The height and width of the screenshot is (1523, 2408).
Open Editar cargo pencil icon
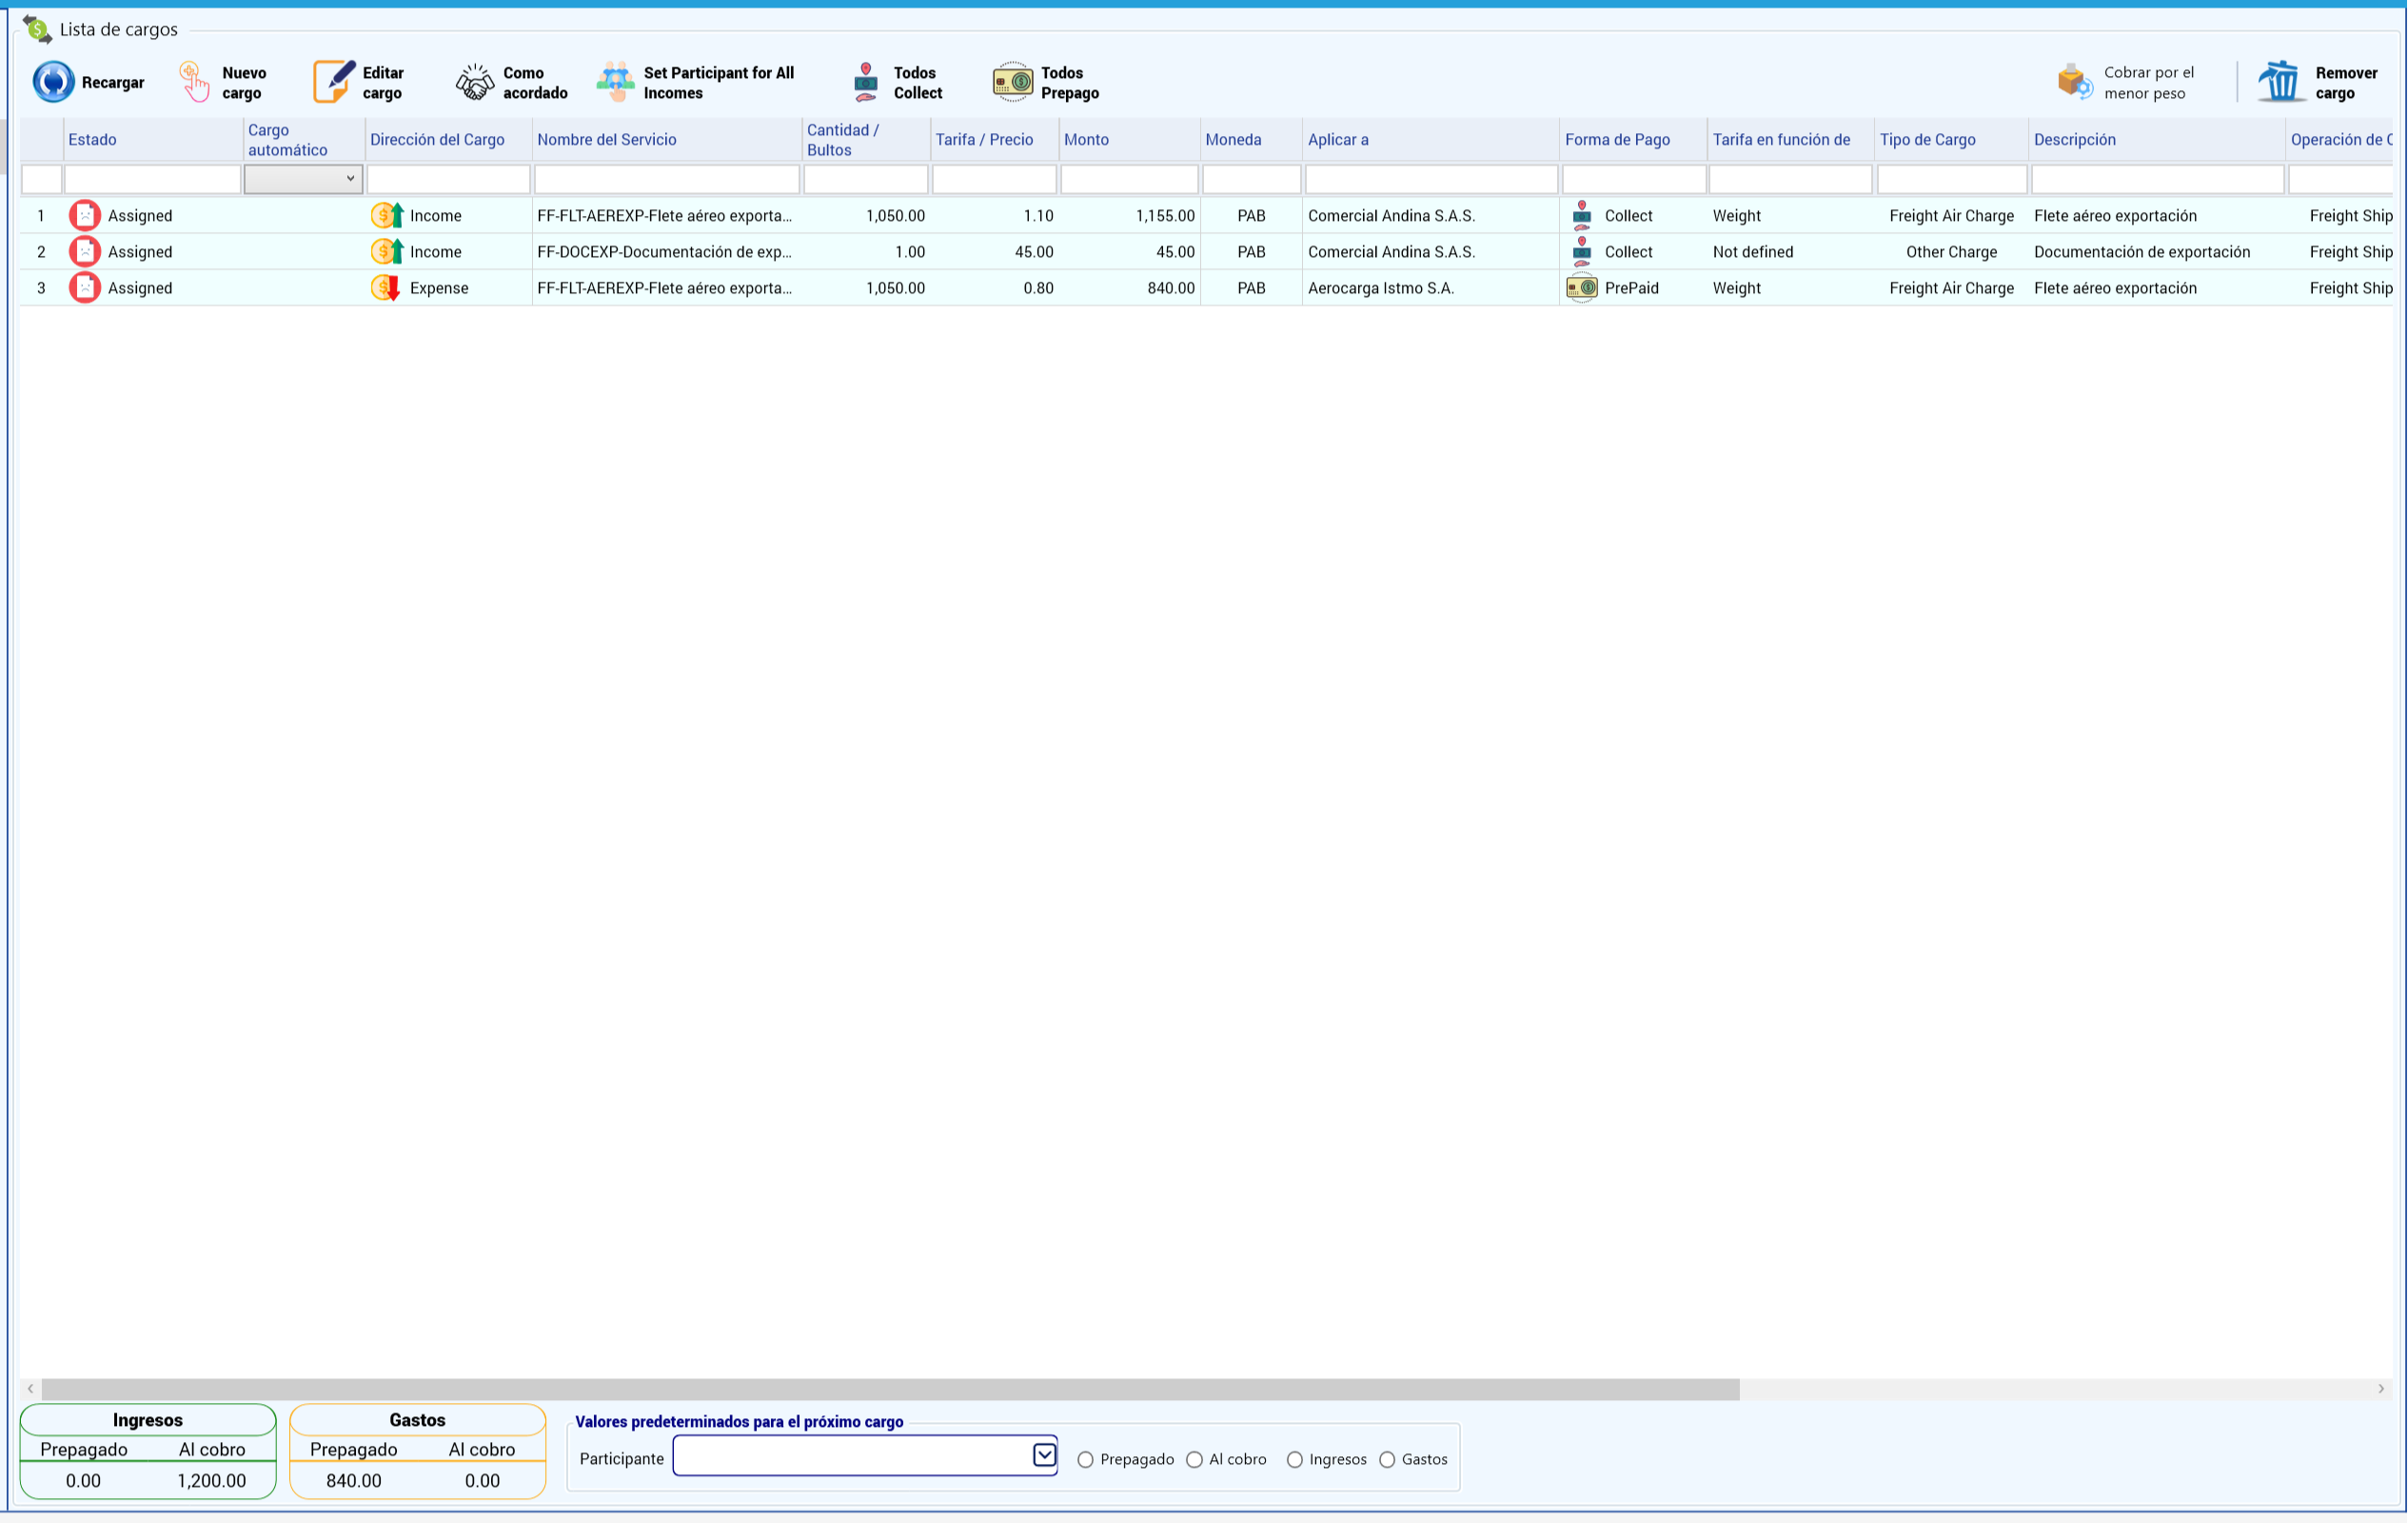point(333,82)
